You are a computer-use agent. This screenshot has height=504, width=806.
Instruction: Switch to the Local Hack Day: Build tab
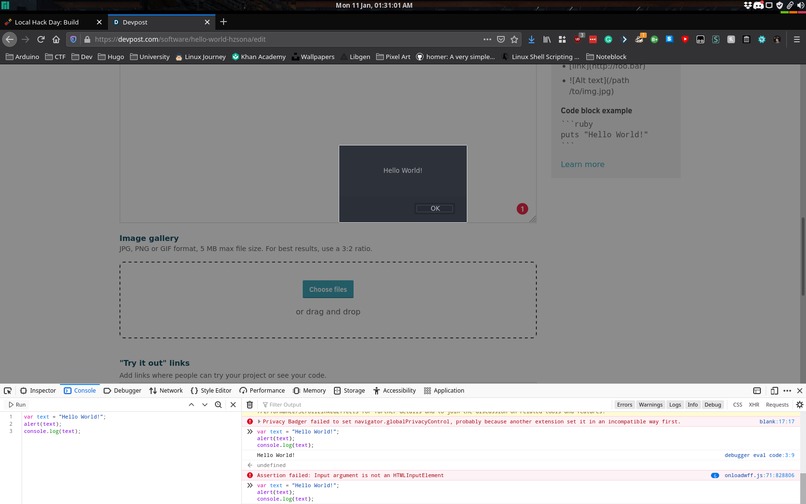(x=53, y=22)
